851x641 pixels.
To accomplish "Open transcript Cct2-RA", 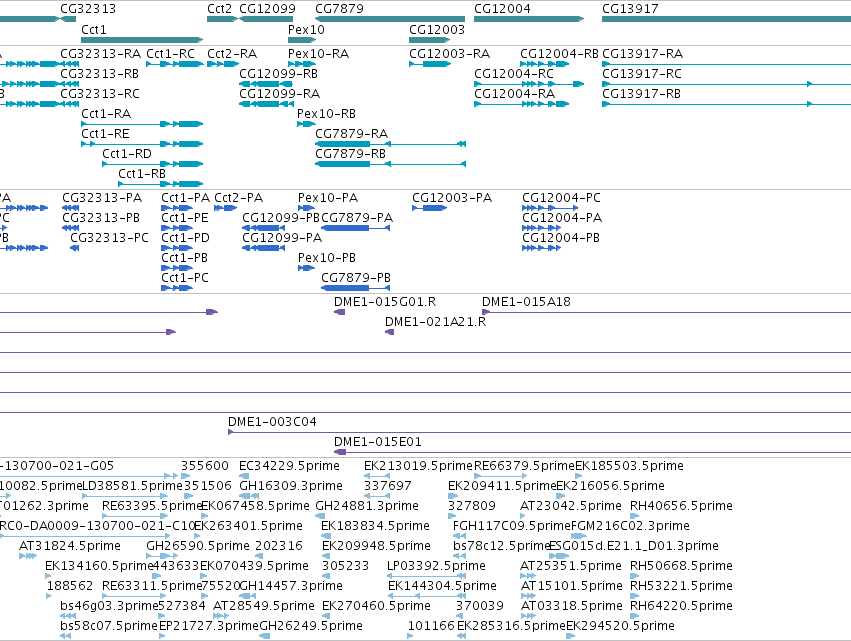I will tap(232, 54).
